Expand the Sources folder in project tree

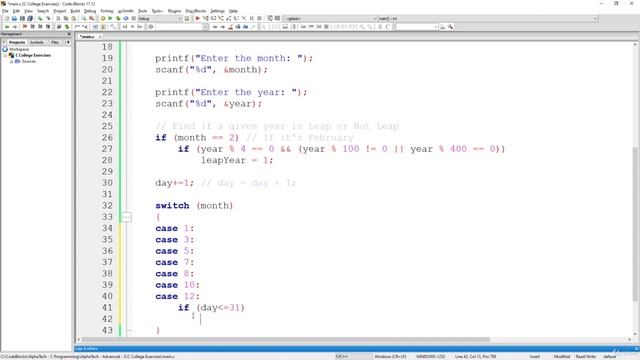click(x=11, y=61)
